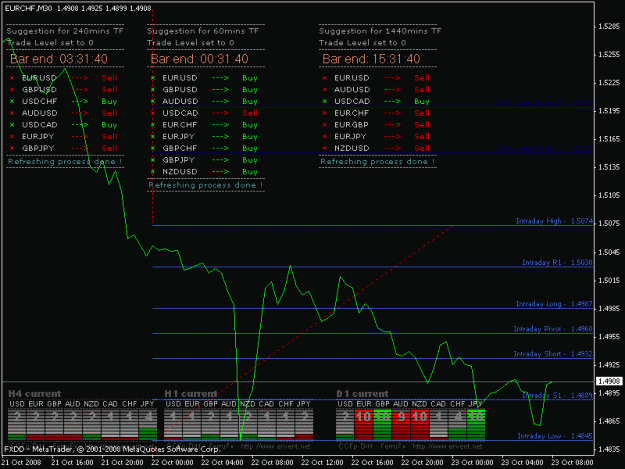Click red arrow of EURCHF row in 1440mins panel
Viewport: 625px width, 469px height.
(x=393, y=113)
